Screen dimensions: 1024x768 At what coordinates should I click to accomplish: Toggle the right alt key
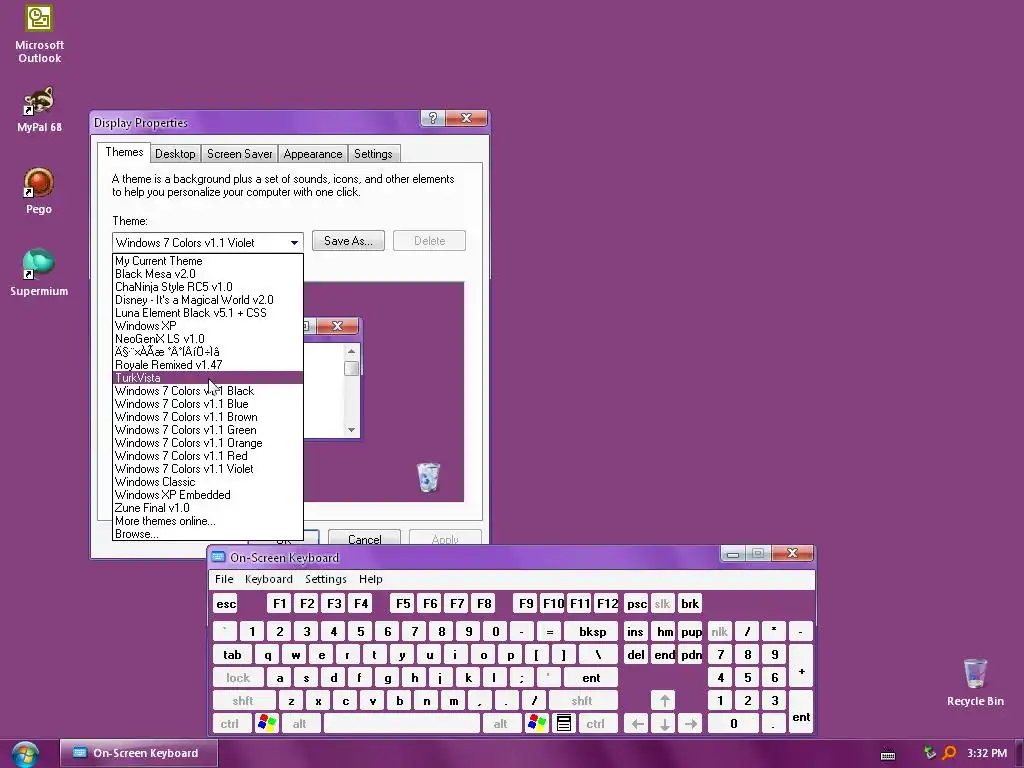coord(500,724)
